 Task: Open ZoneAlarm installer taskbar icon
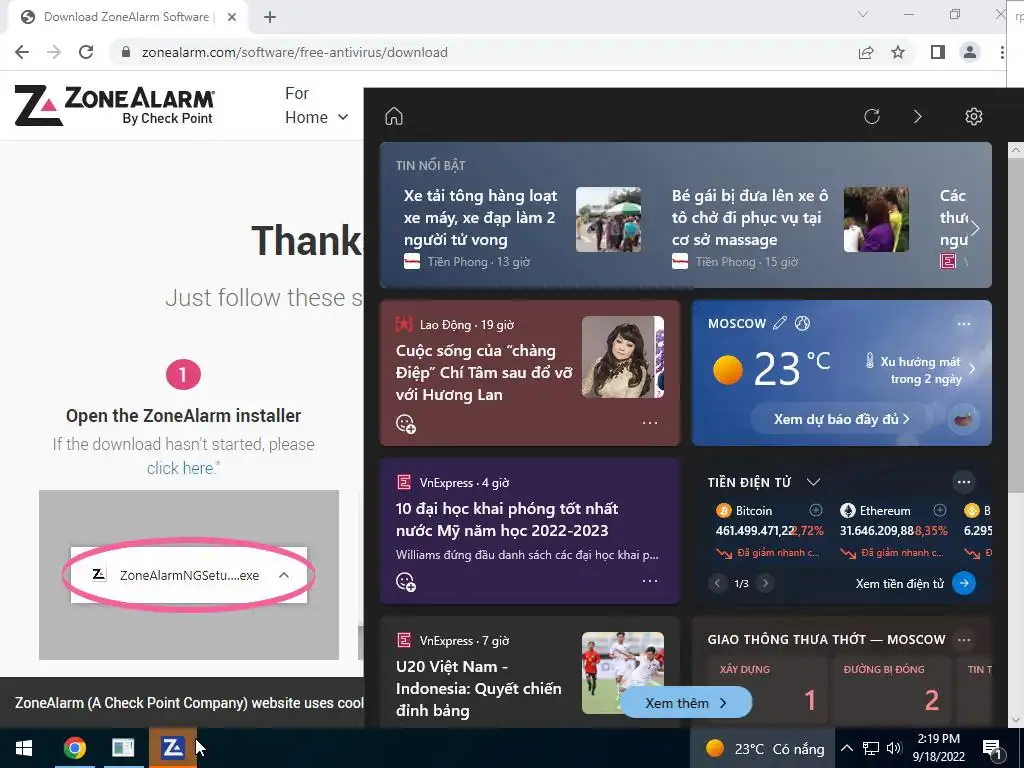coord(172,748)
